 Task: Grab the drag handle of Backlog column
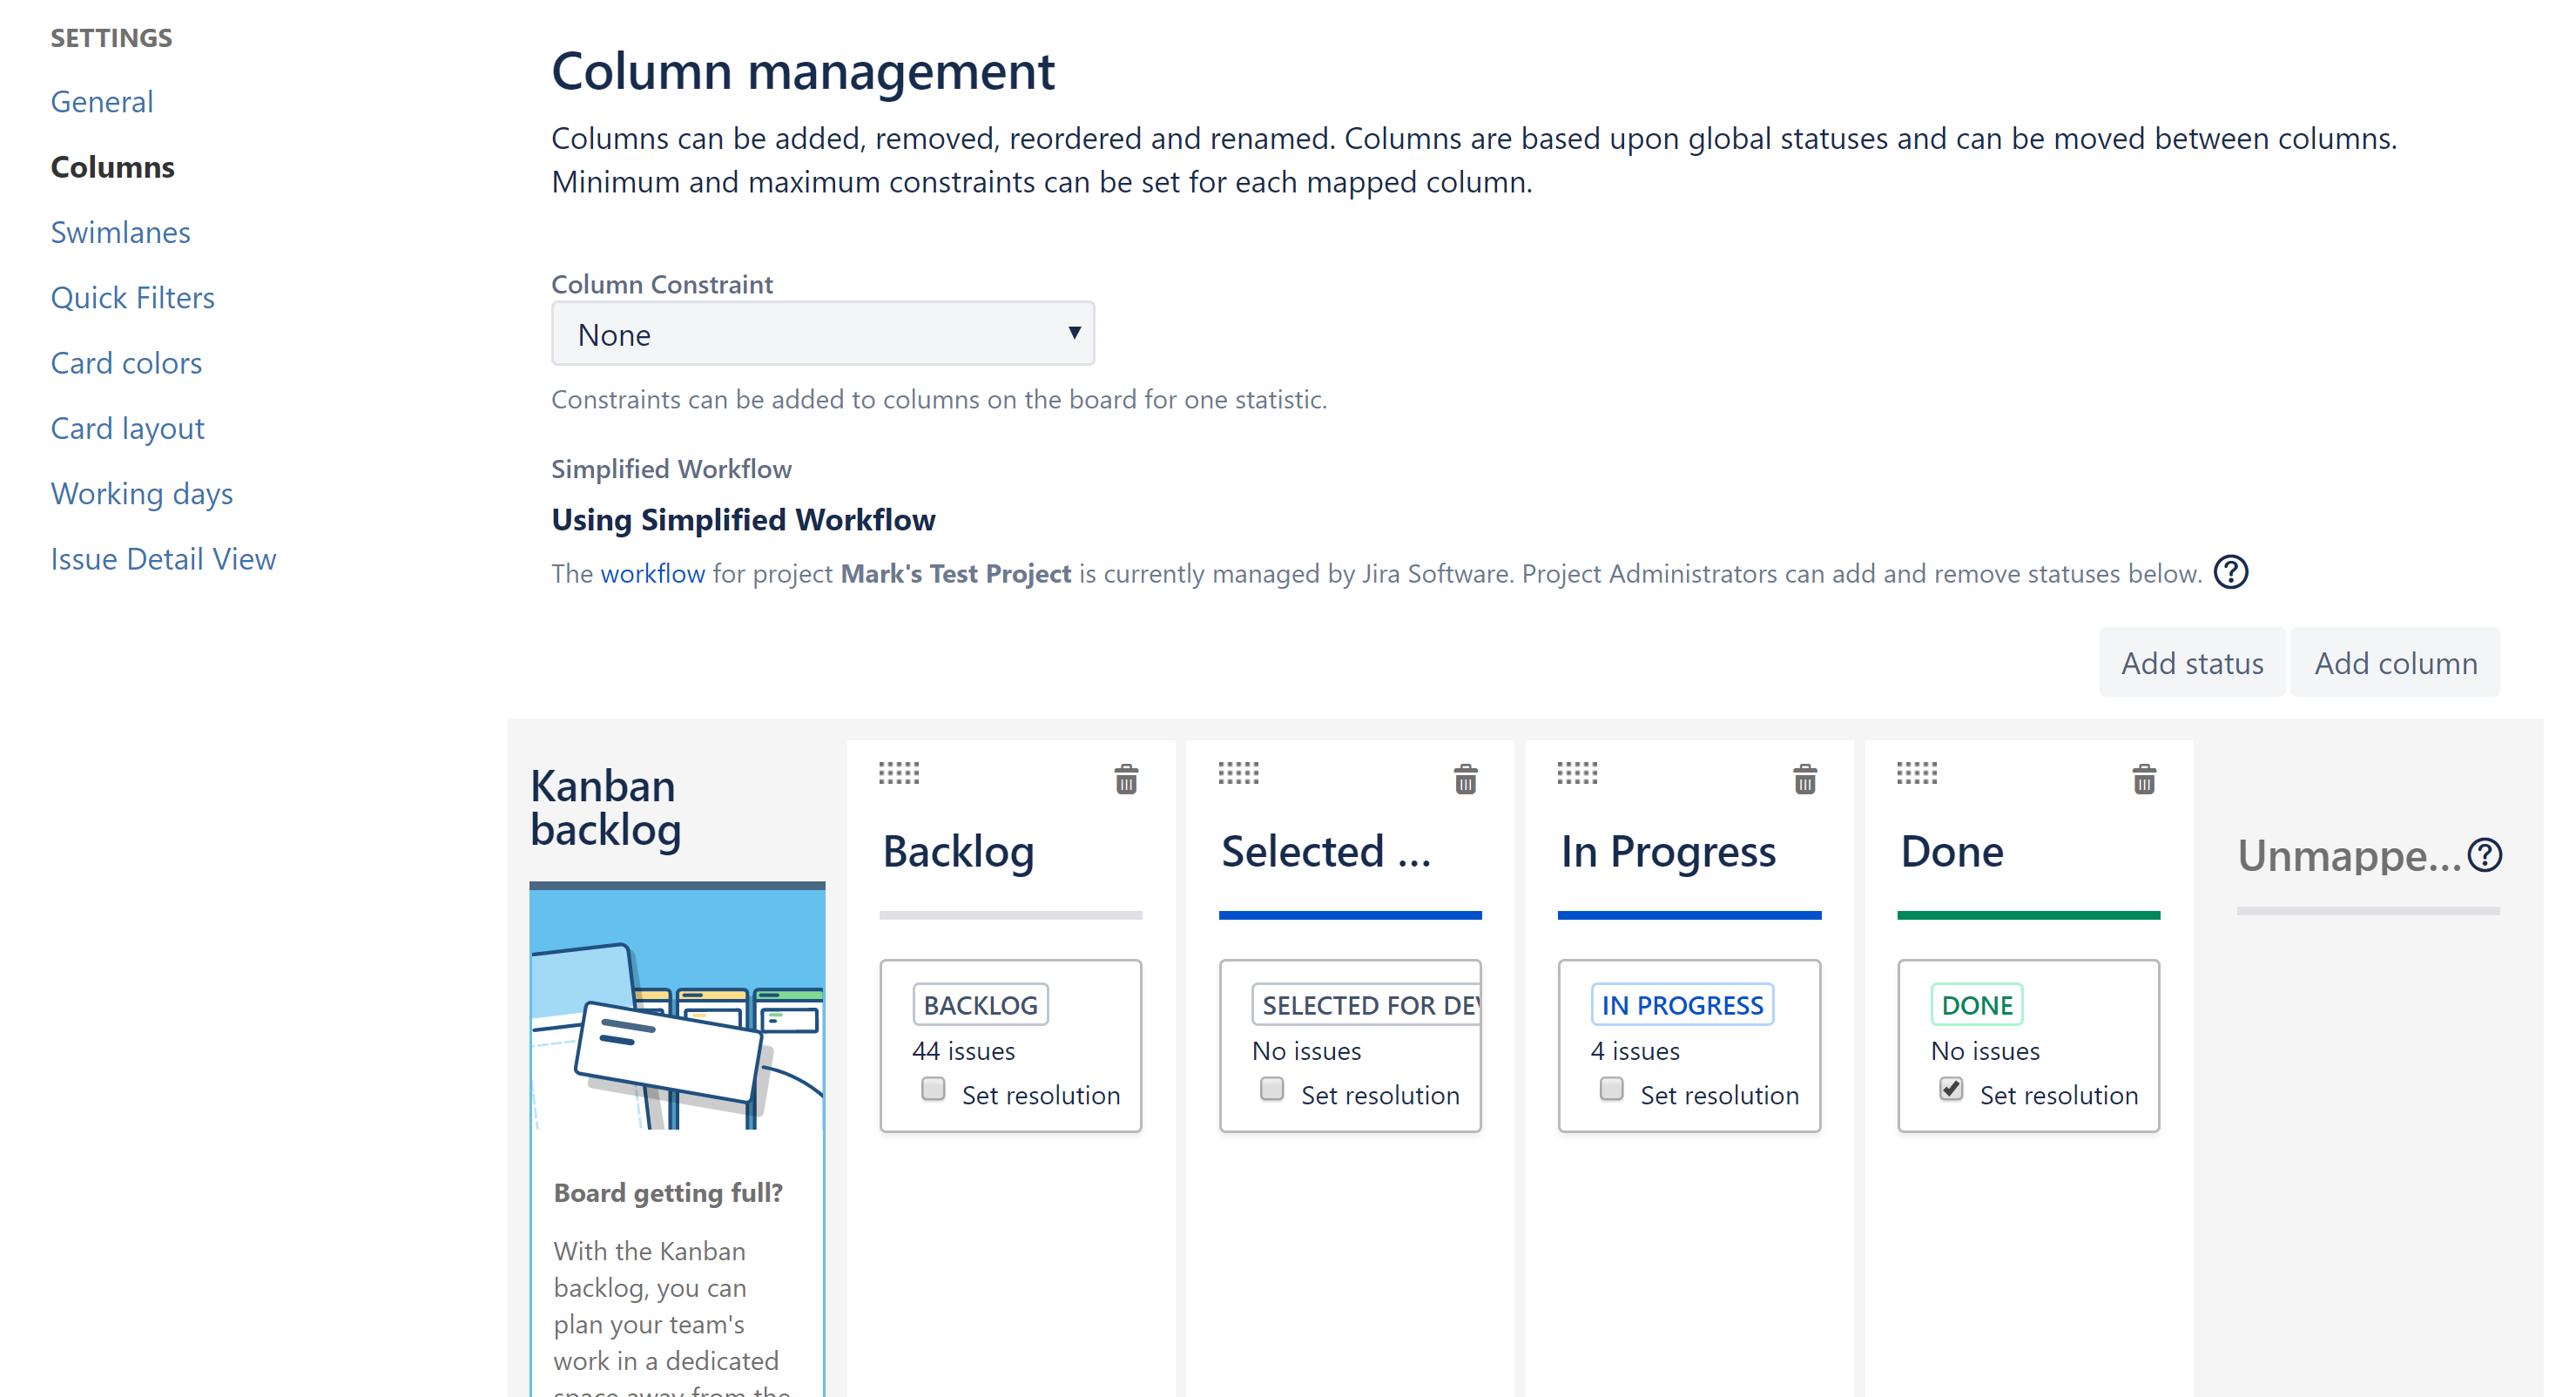click(x=899, y=773)
